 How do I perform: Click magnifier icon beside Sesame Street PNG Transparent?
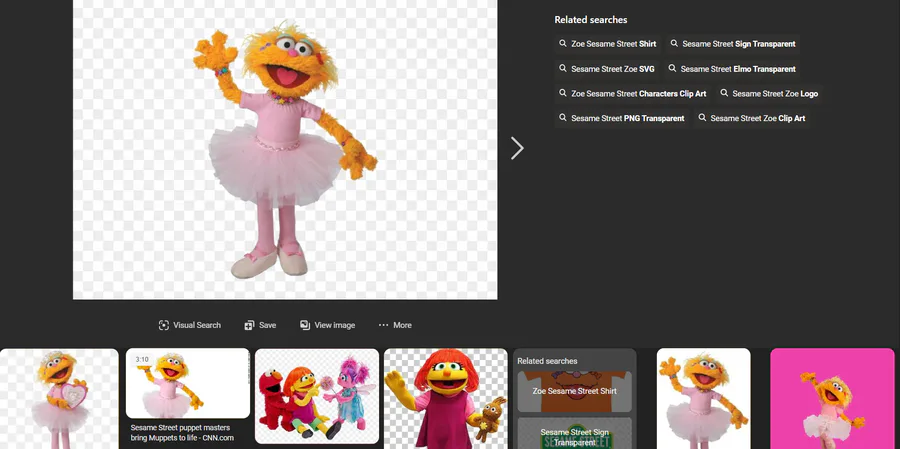point(563,118)
